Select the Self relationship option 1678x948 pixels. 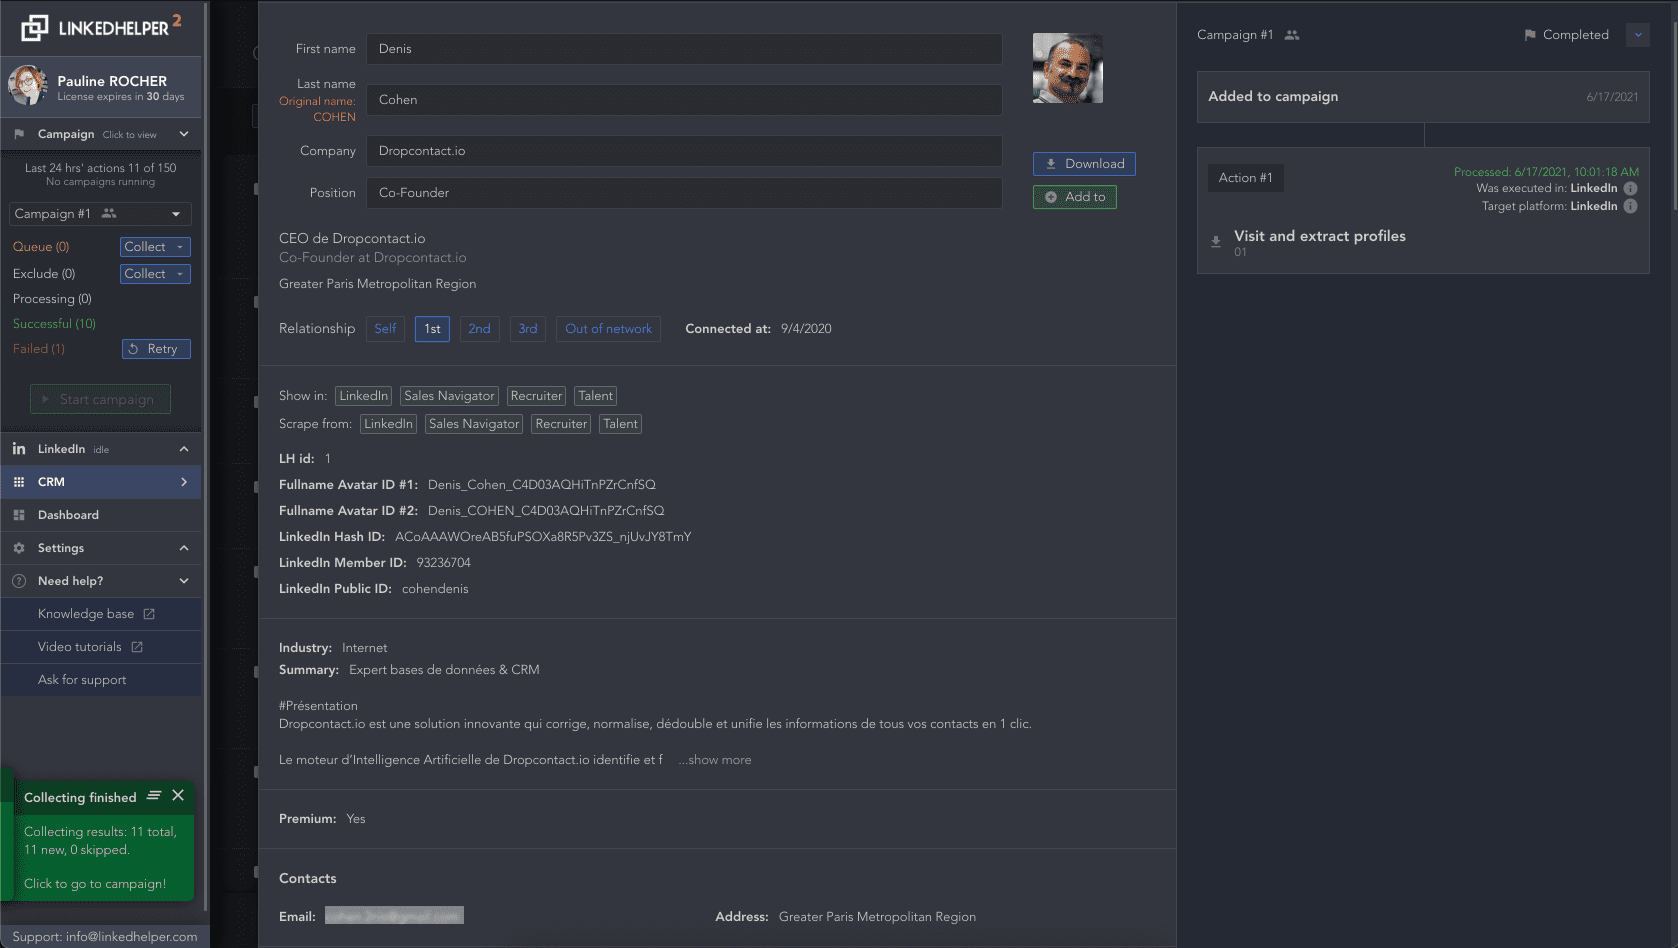pyautogui.click(x=385, y=329)
